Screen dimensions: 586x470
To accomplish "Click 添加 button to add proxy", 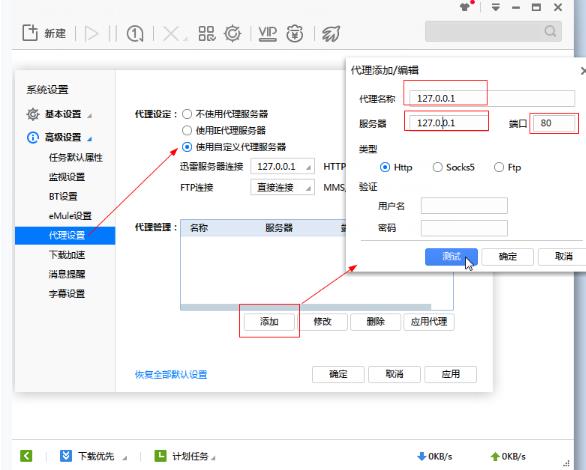I will coord(269,321).
